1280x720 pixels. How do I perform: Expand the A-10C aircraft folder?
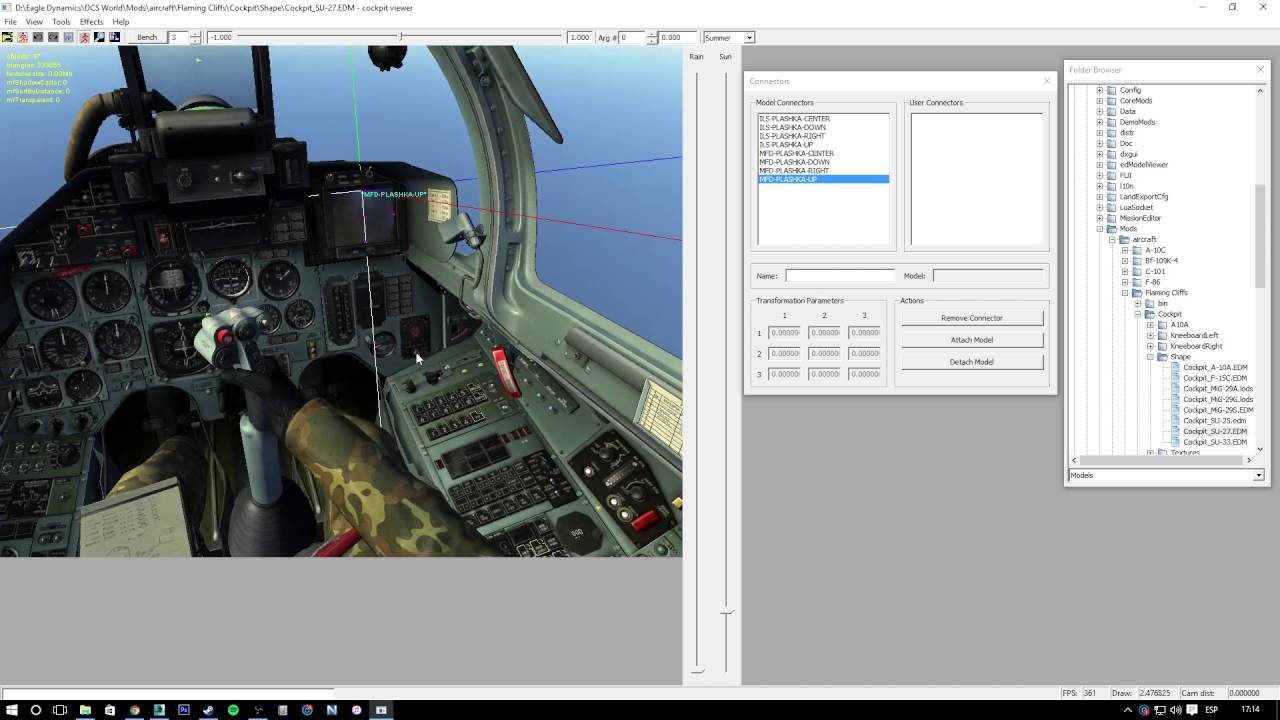(x=1124, y=250)
